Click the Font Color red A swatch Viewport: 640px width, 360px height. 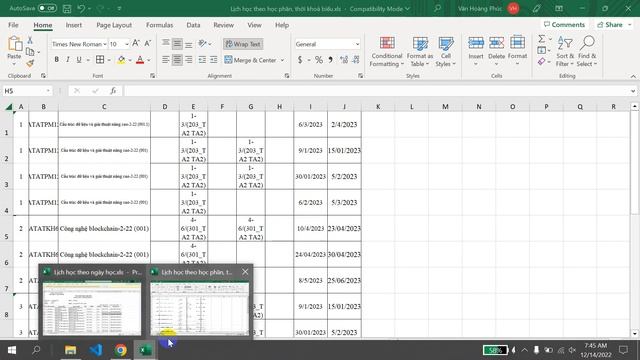point(140,60)
